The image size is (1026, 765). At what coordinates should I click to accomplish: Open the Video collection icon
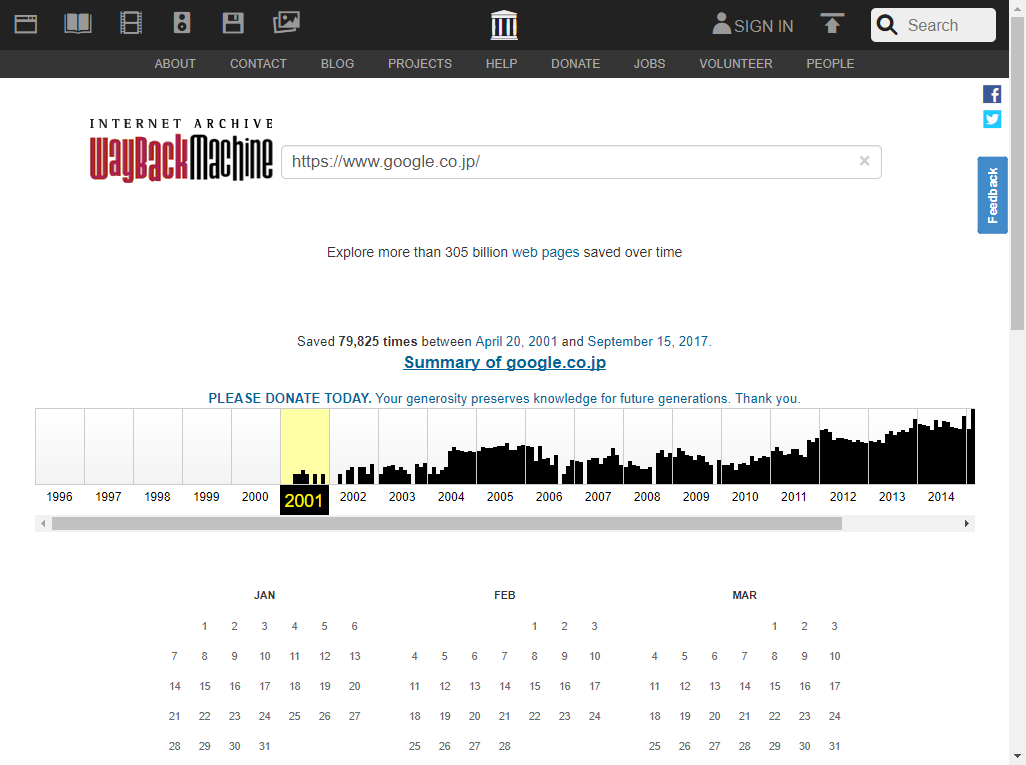[130, 22]
